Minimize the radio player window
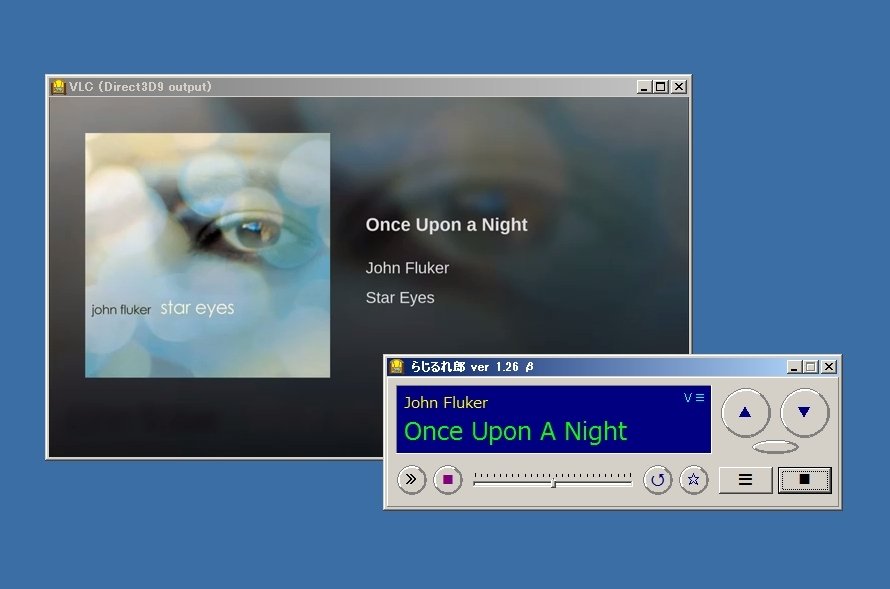 click(794, 367)
